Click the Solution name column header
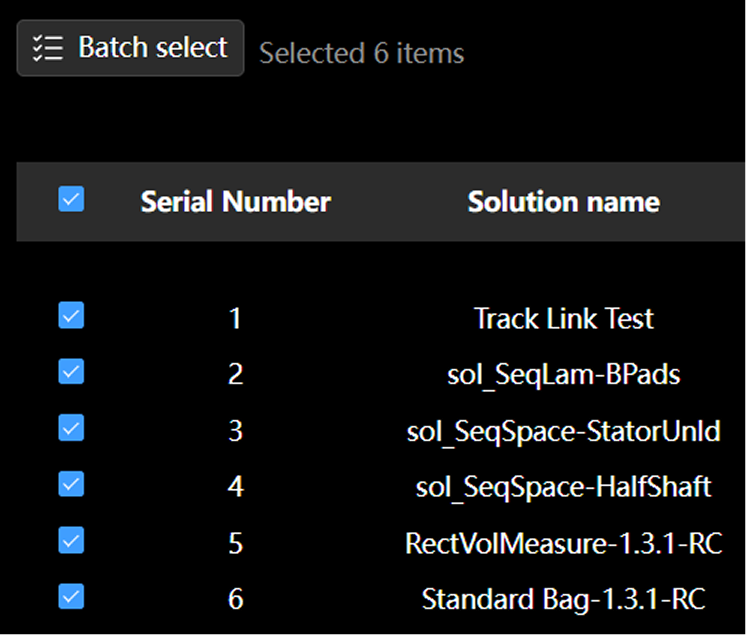Screen dimensions: 746x635 (563, 202)
